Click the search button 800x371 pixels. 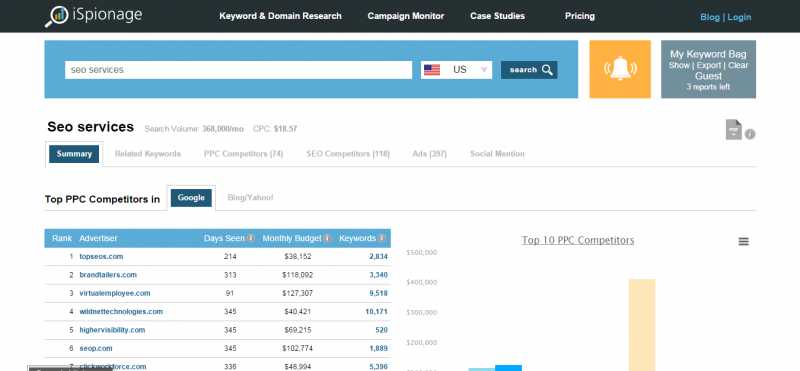(529, 70)
